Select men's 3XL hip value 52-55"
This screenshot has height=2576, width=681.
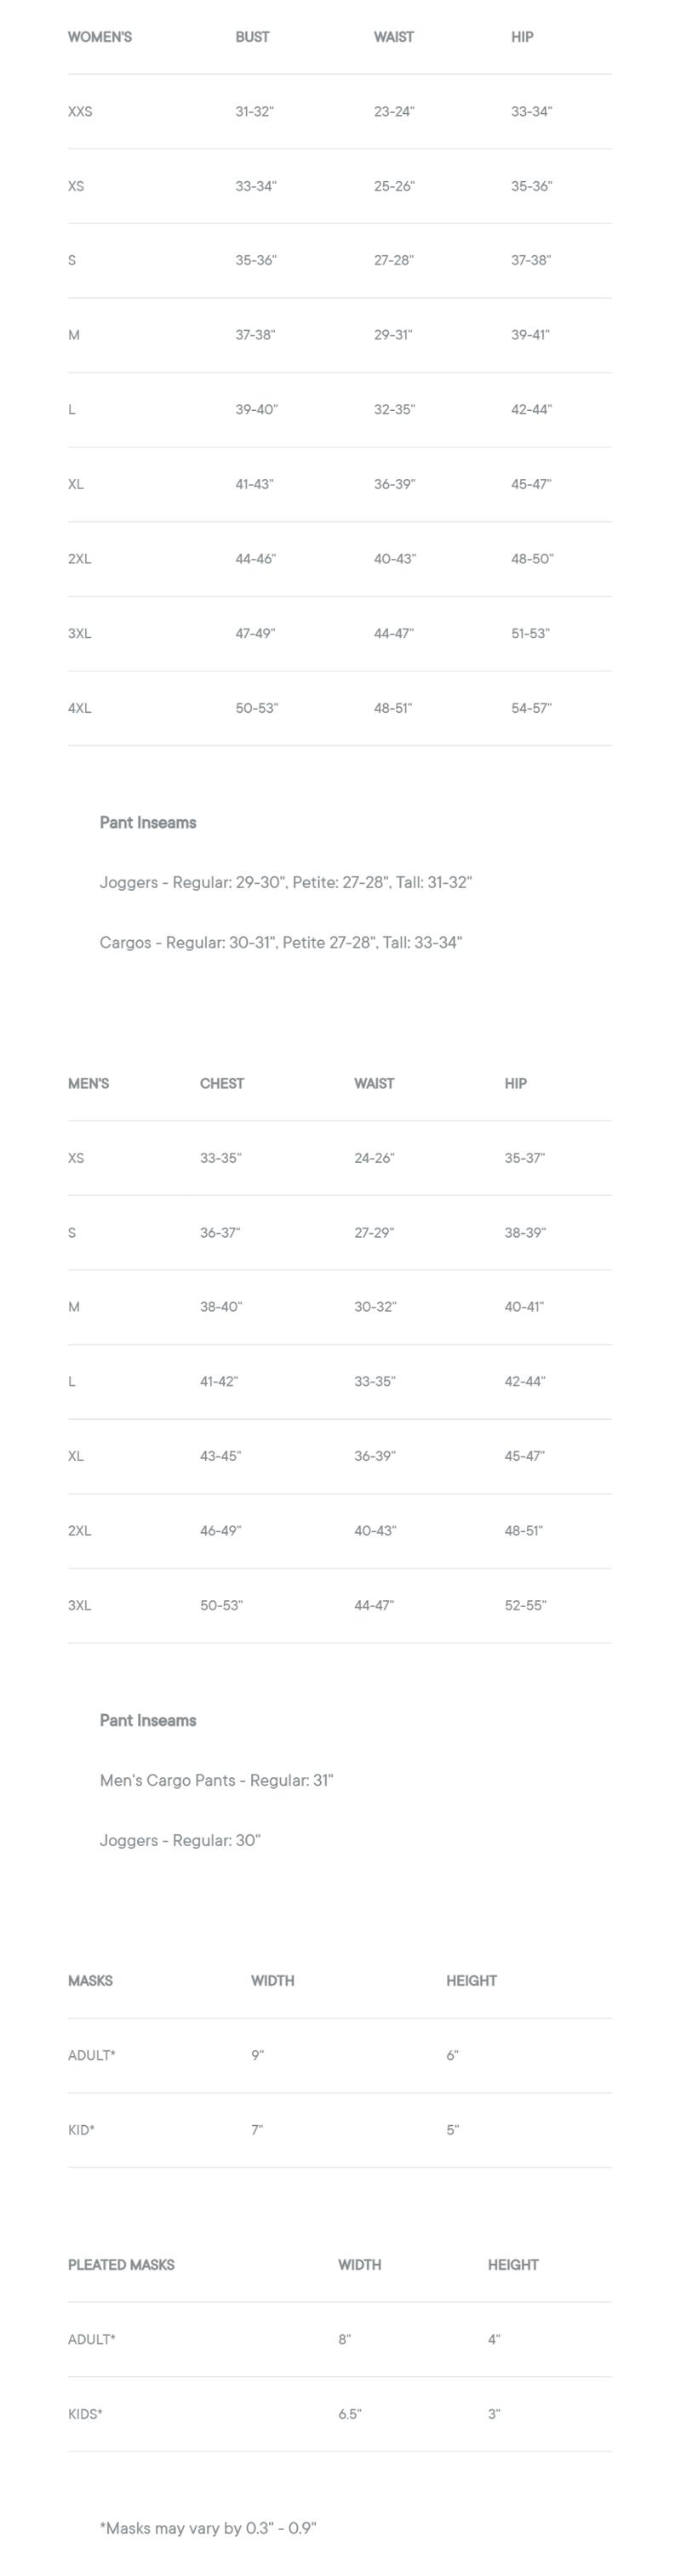click(525, 1606)
